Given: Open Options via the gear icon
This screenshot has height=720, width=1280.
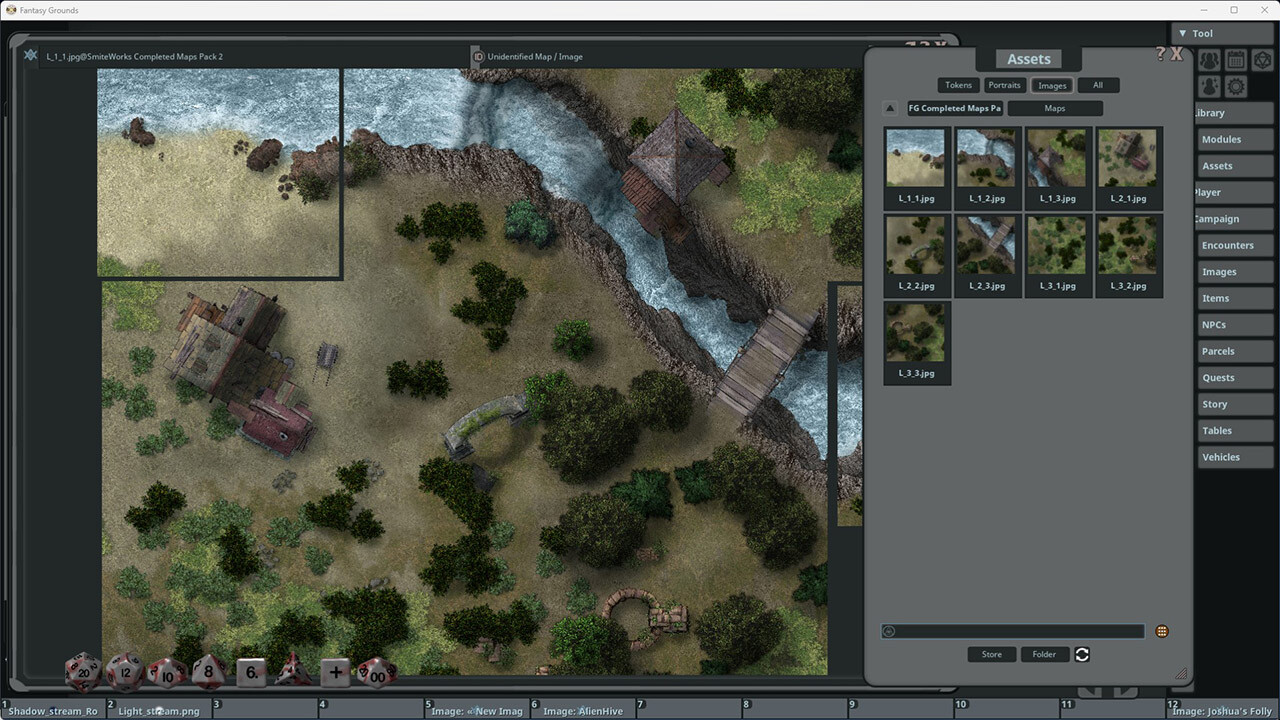Looking at the screenshot, I should coord(1236,86).
